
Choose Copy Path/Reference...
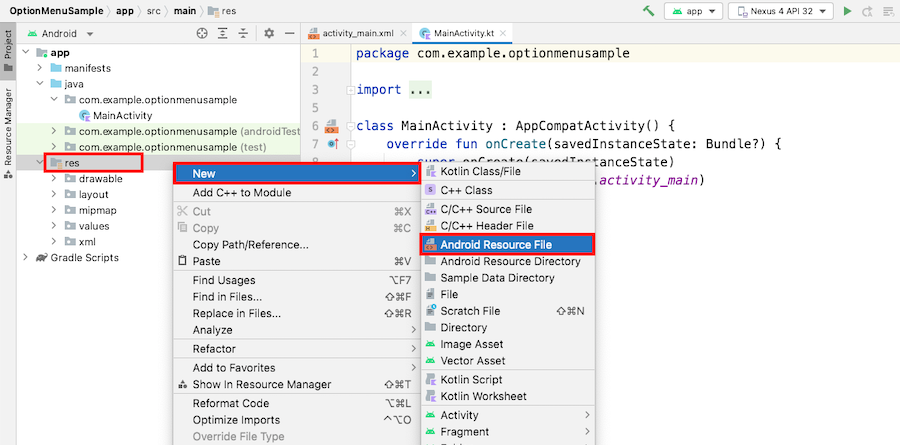coord(297,245)
